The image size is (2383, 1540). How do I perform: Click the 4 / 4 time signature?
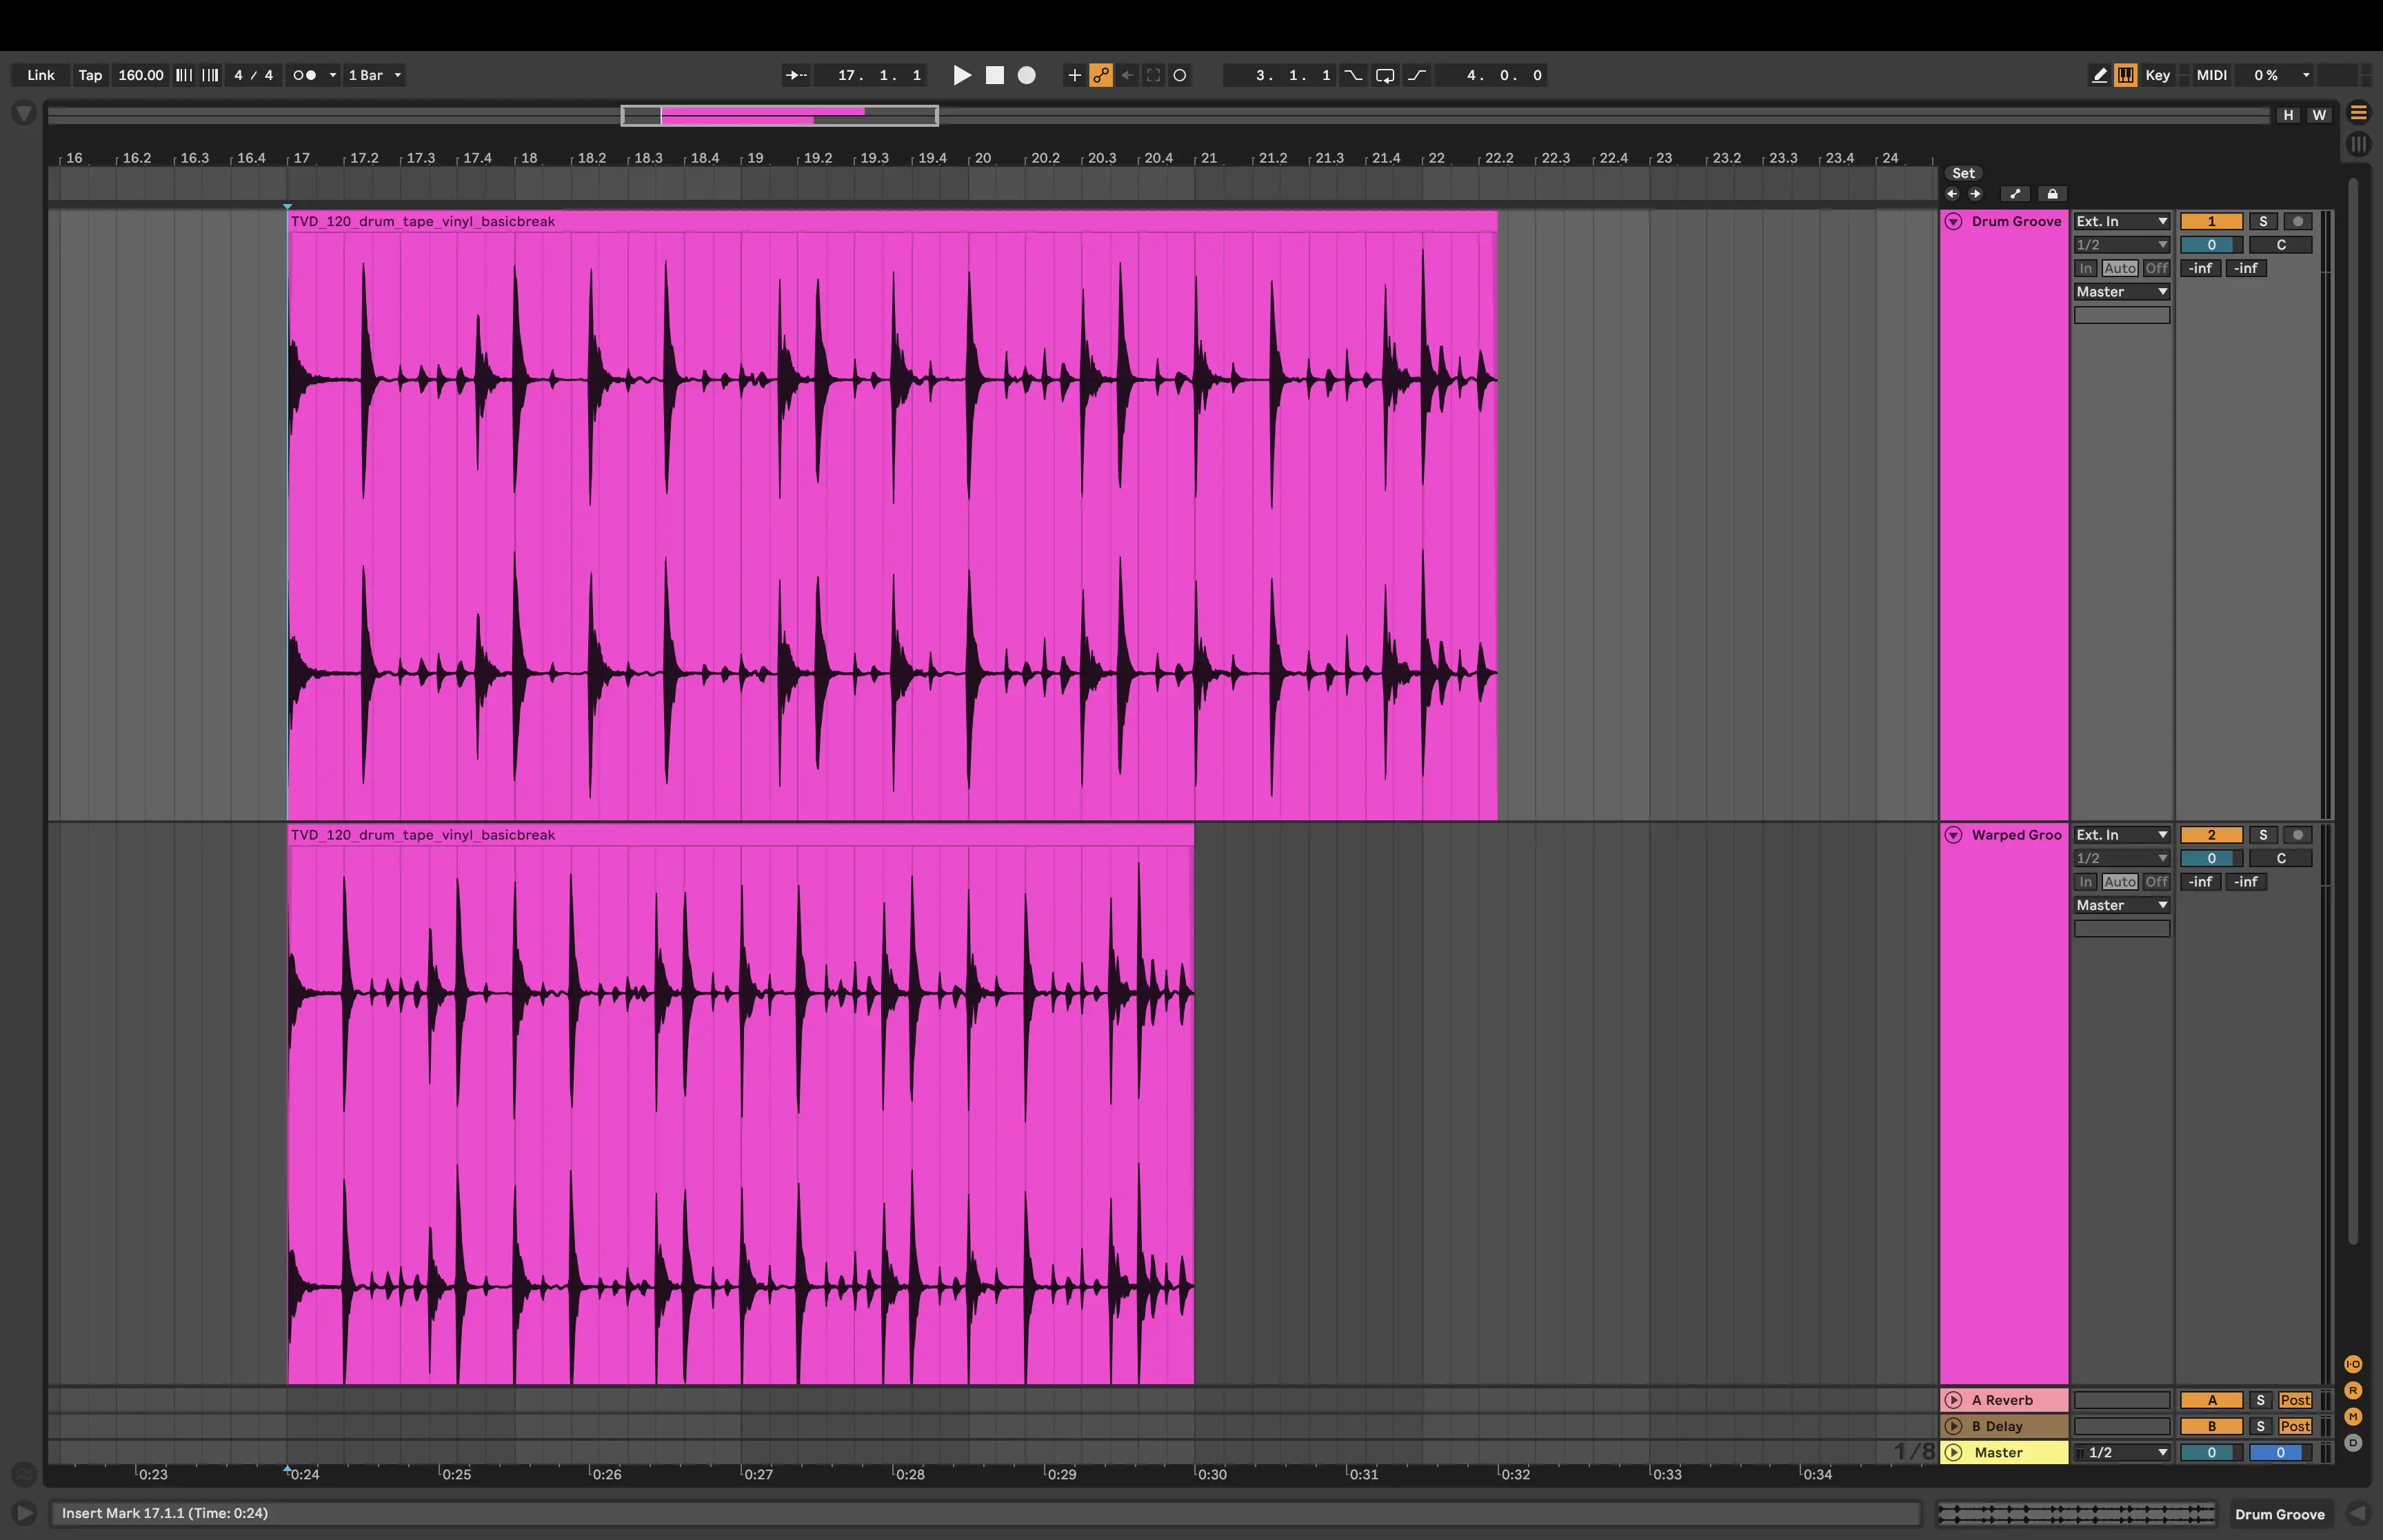click(253, 75)
